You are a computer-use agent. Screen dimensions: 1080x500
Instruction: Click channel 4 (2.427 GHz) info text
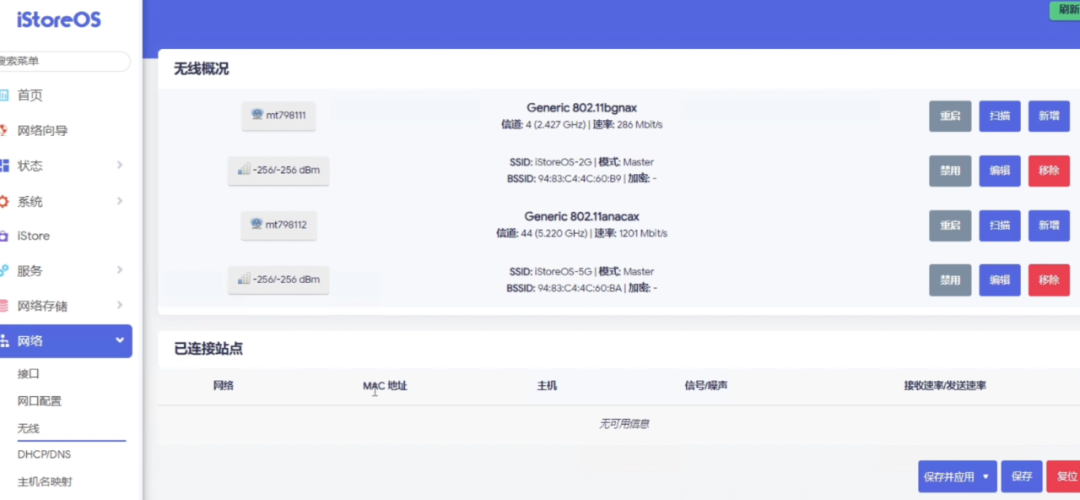[541, 125]
